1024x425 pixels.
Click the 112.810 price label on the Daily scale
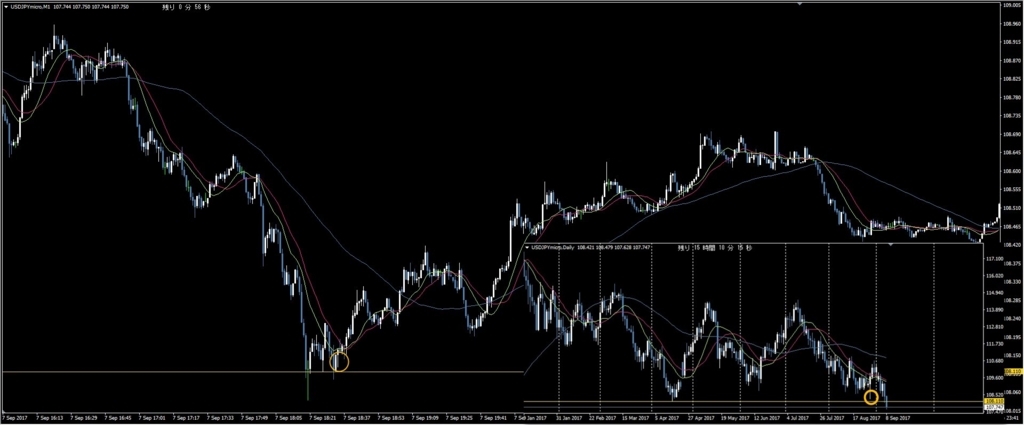994,326
